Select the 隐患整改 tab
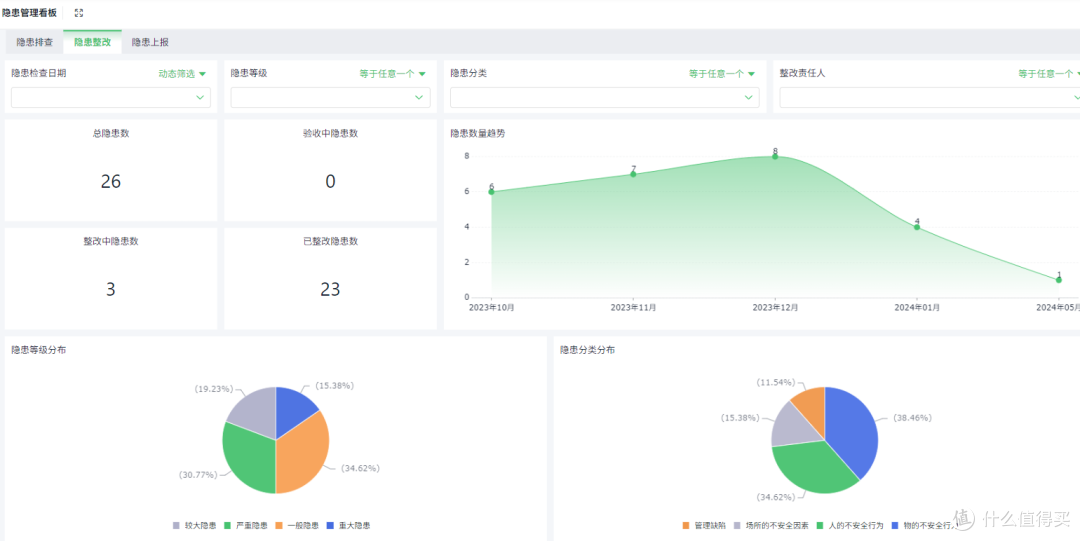This screenshot has width=1080, height=541. (92, 42)
